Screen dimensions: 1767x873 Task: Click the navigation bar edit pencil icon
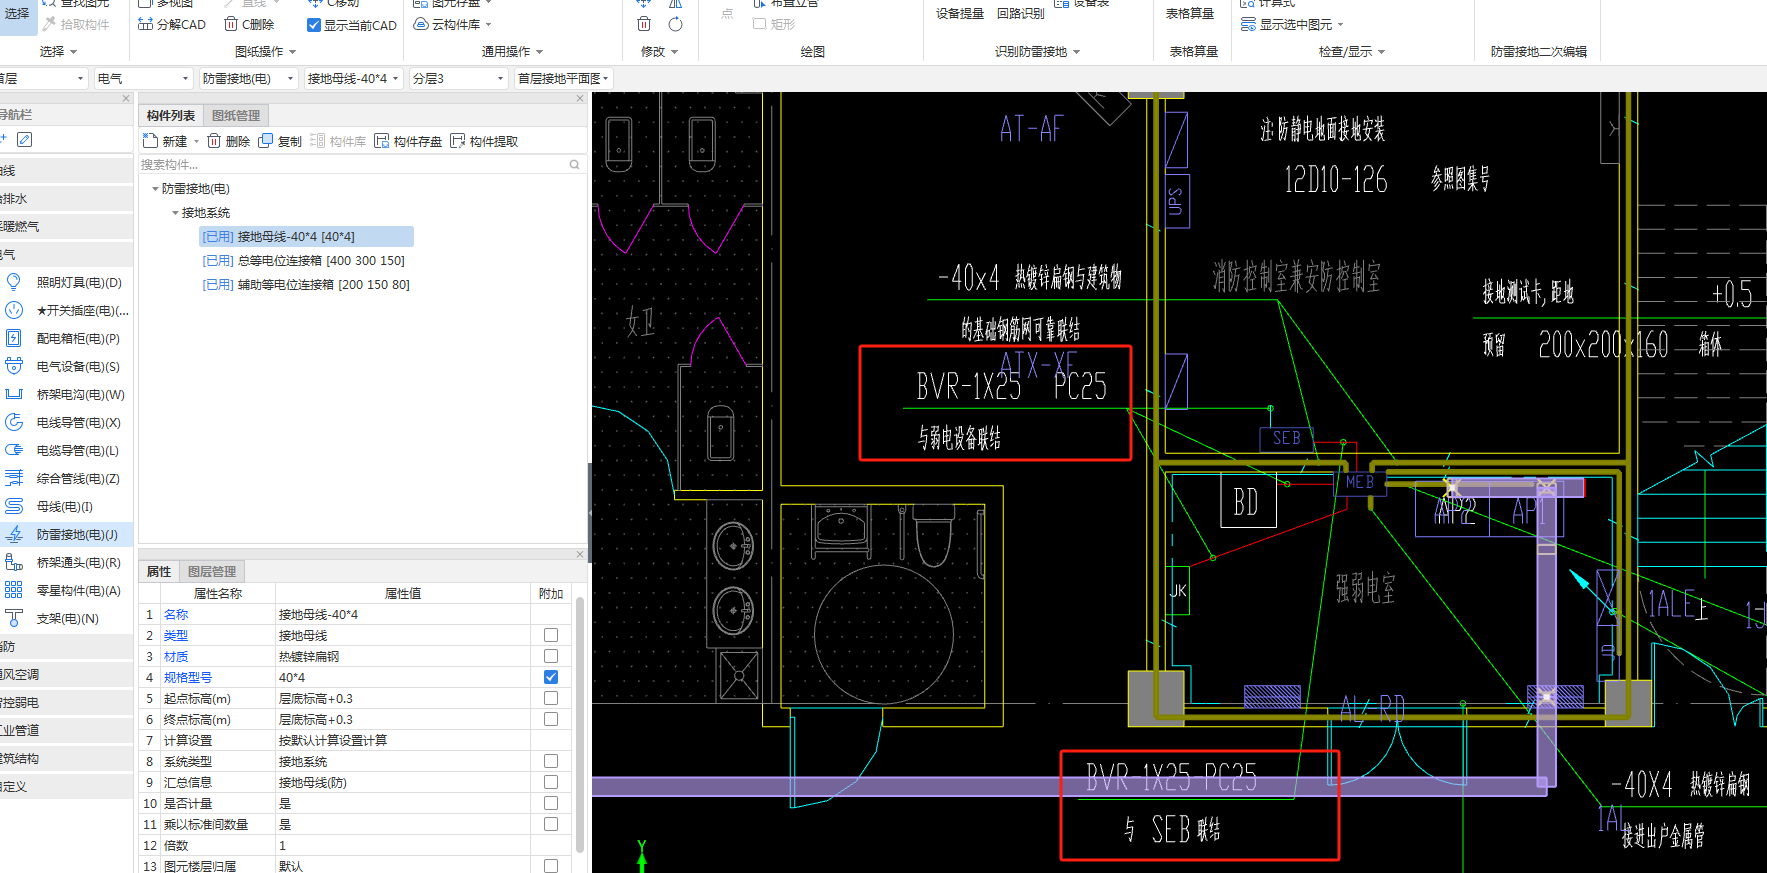(x=25, y=139)
